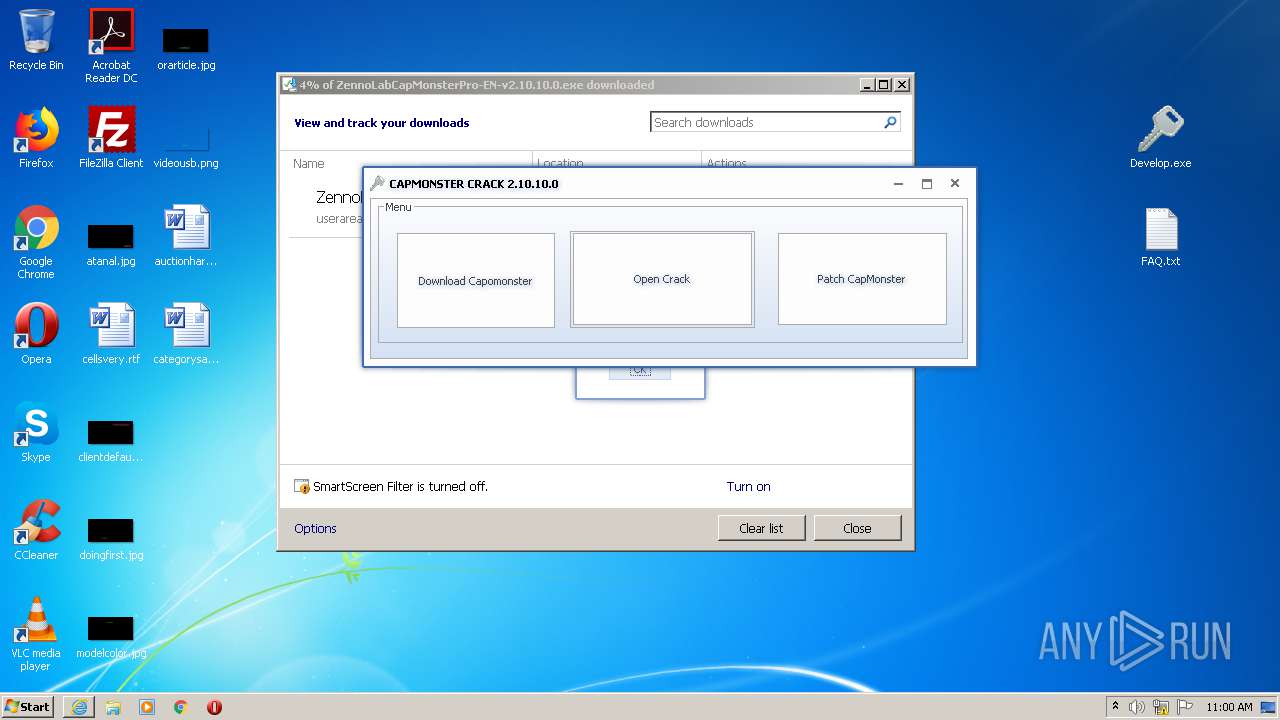Select modelcolor.jpg desktop file
This screenshot has height=720, width=1280.
pos(111,636)
